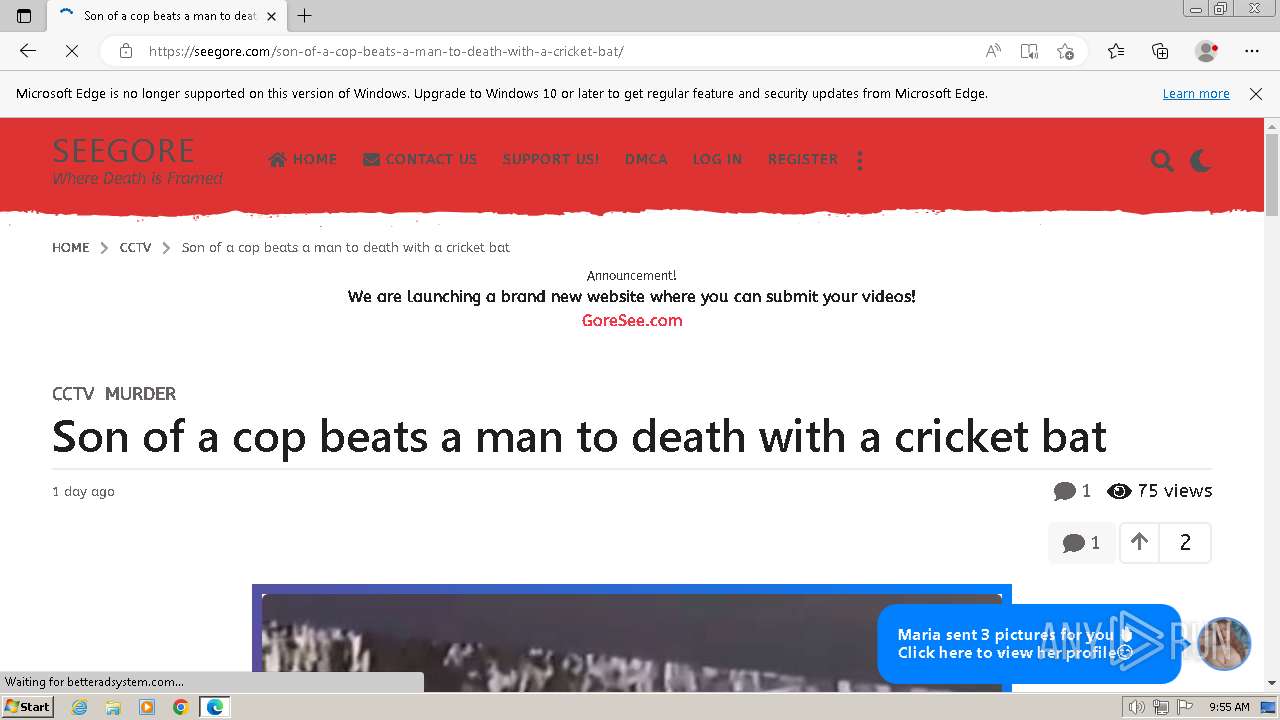Open Edge Settings and more menu
The width and height of the screenshot is (1280, 720).
(1252, 51)
